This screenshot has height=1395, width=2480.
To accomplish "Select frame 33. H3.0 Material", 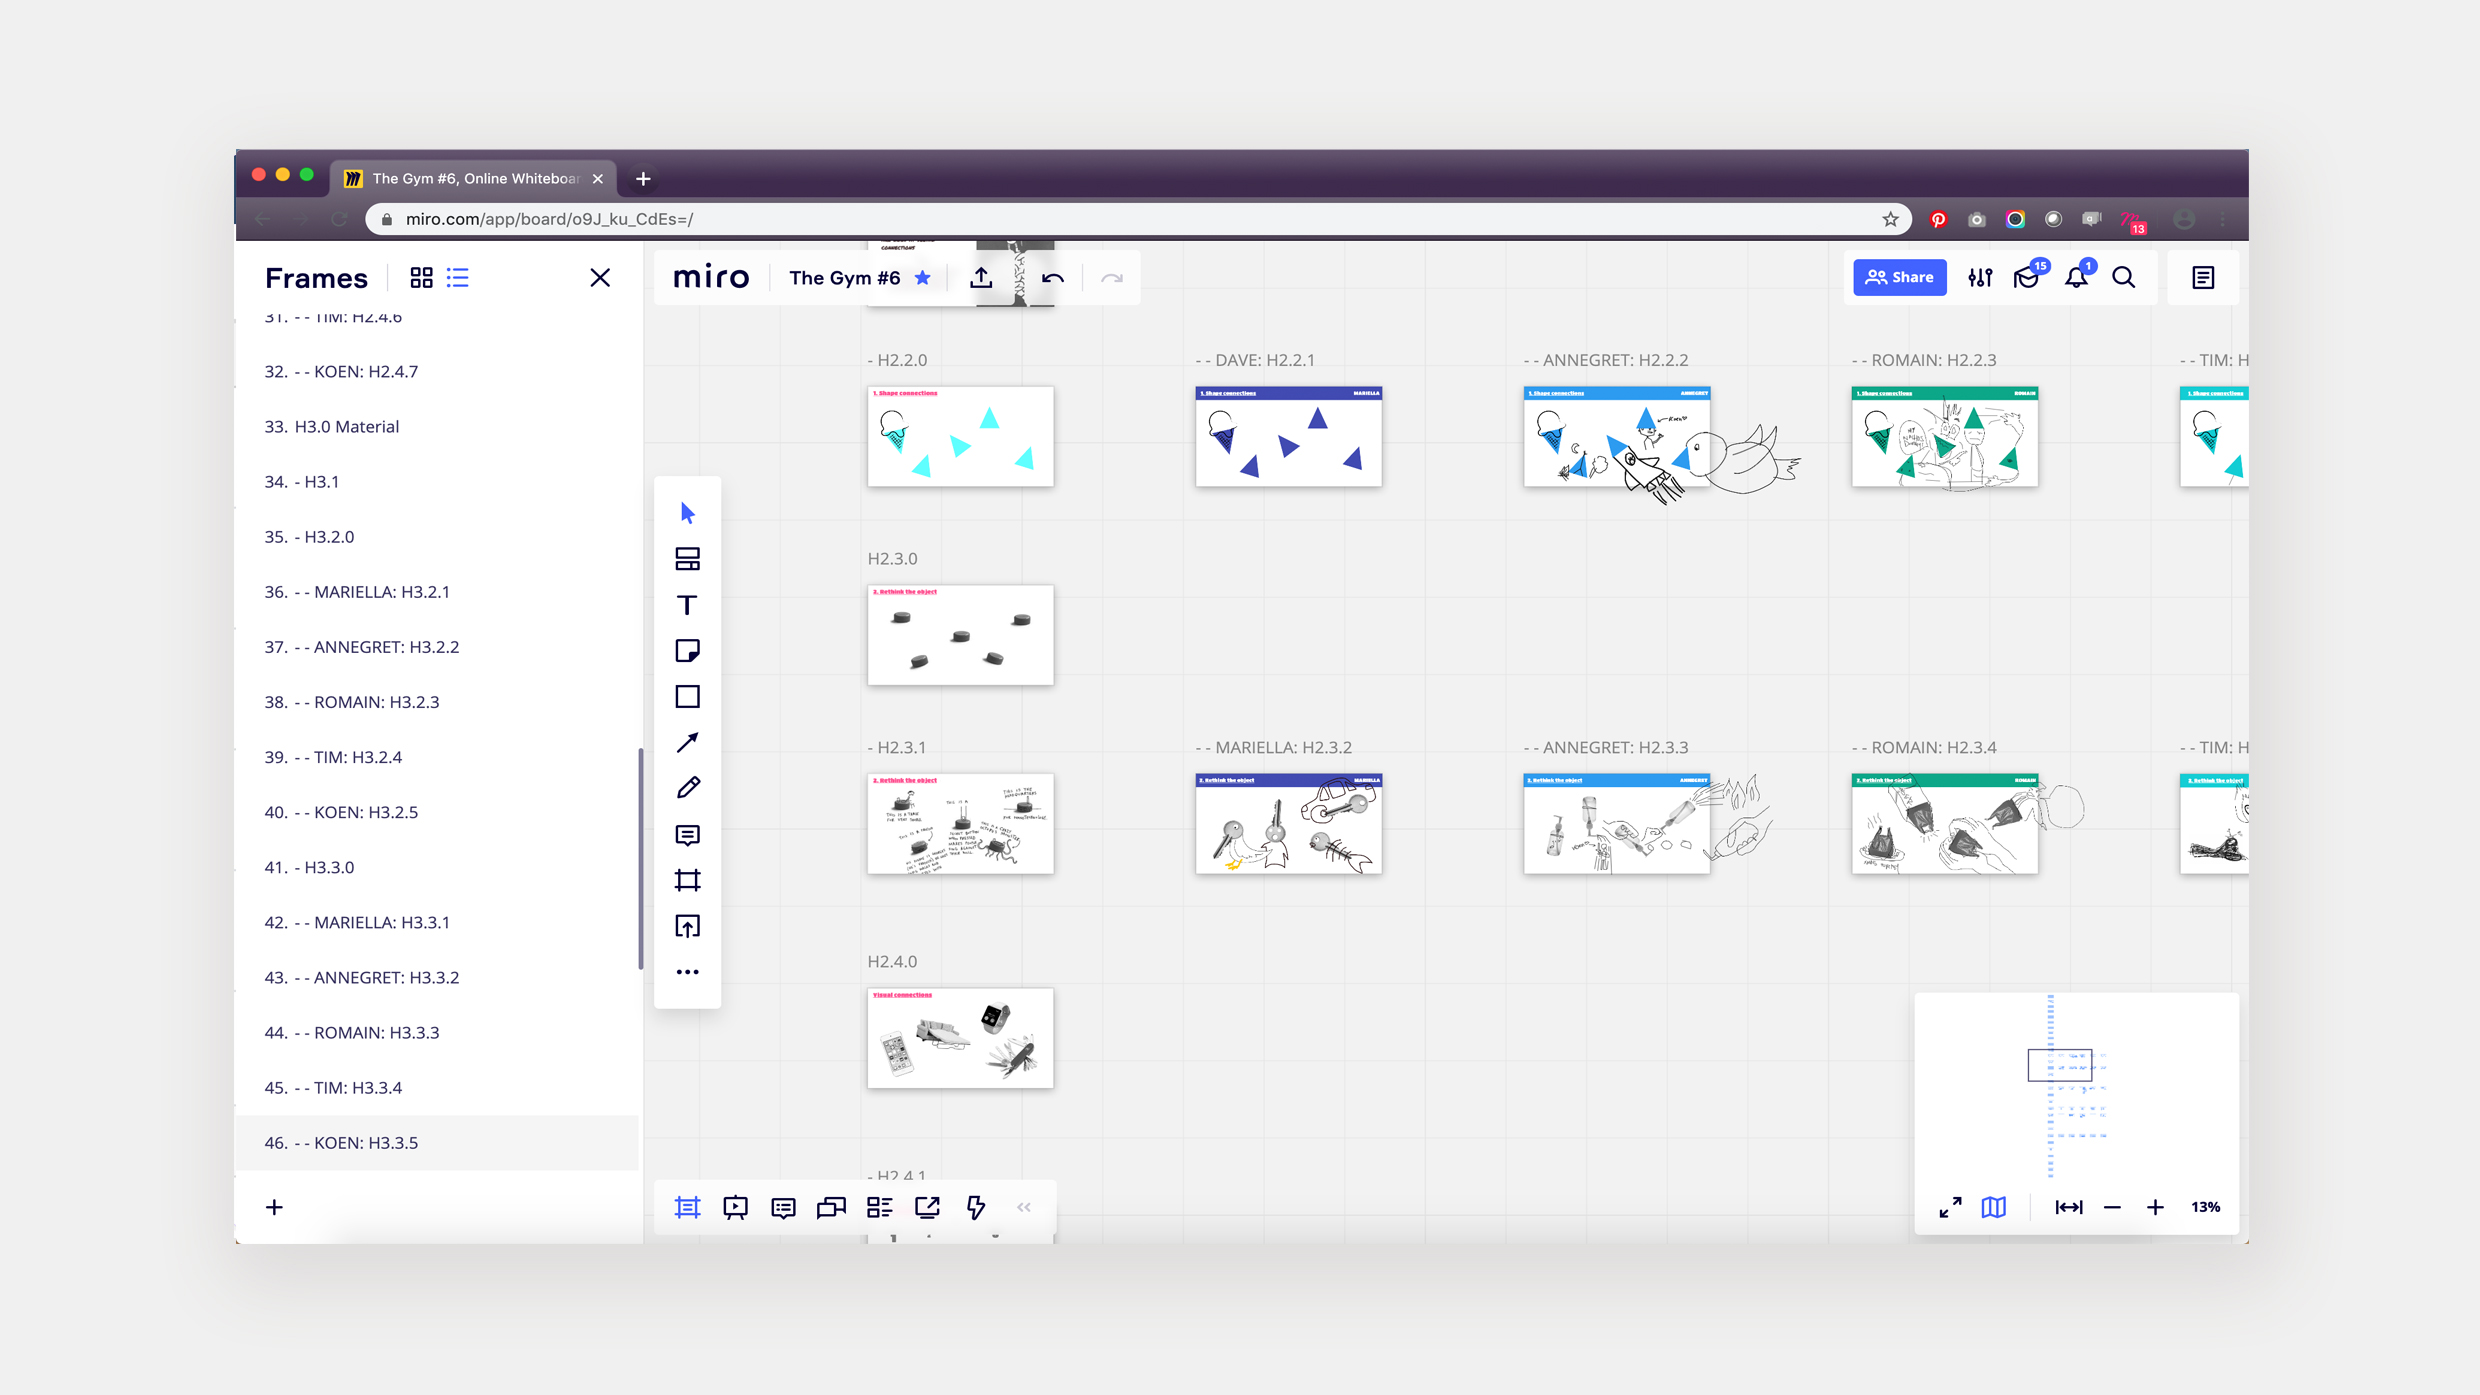I will (346, 426).
